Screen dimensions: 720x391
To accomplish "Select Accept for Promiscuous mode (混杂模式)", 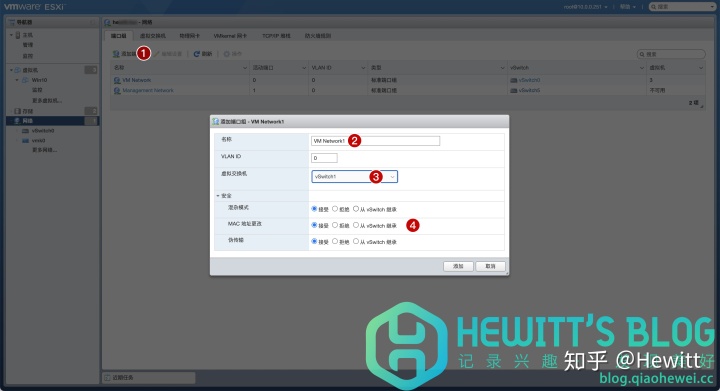I will [315, 209].
